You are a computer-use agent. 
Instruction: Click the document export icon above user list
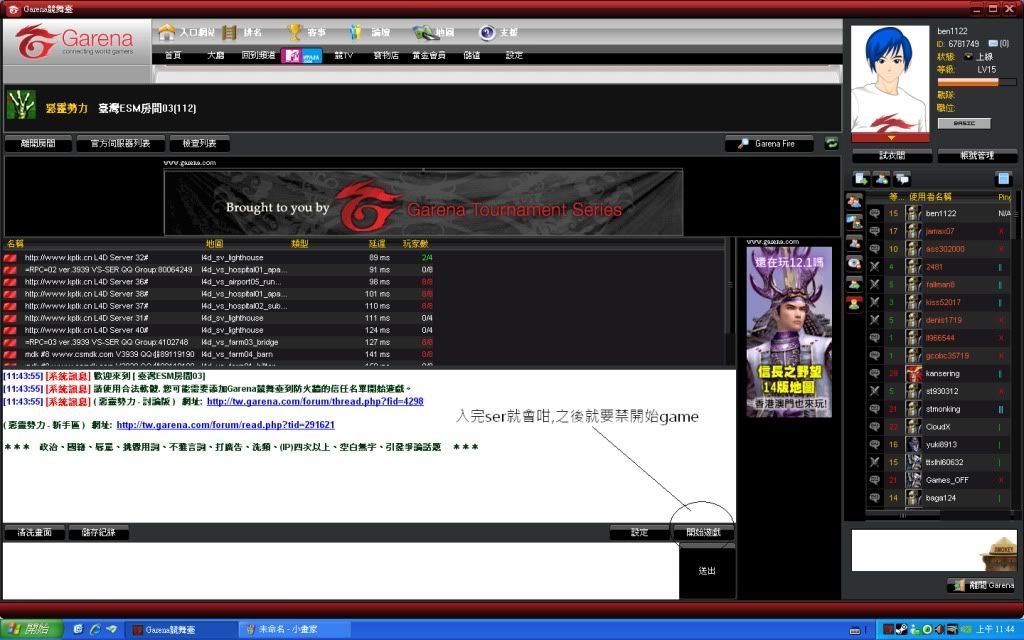tap(861, 178)
